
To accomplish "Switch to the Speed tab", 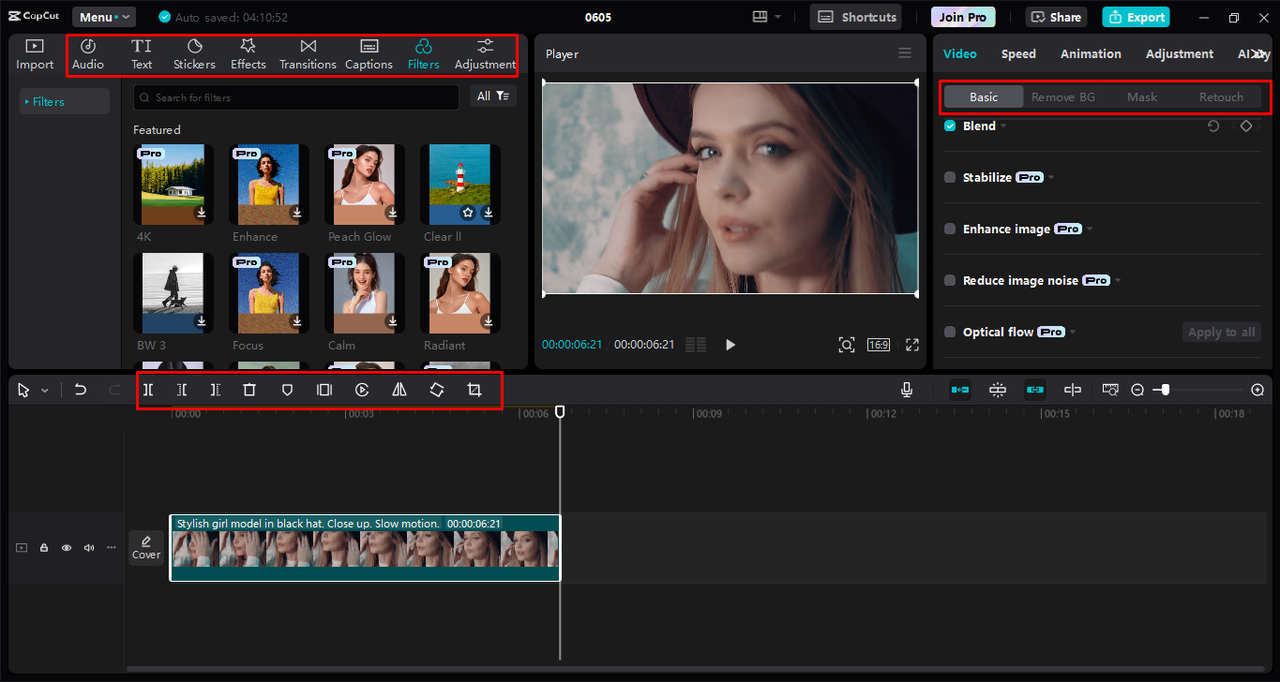I will coord(1018,54).
